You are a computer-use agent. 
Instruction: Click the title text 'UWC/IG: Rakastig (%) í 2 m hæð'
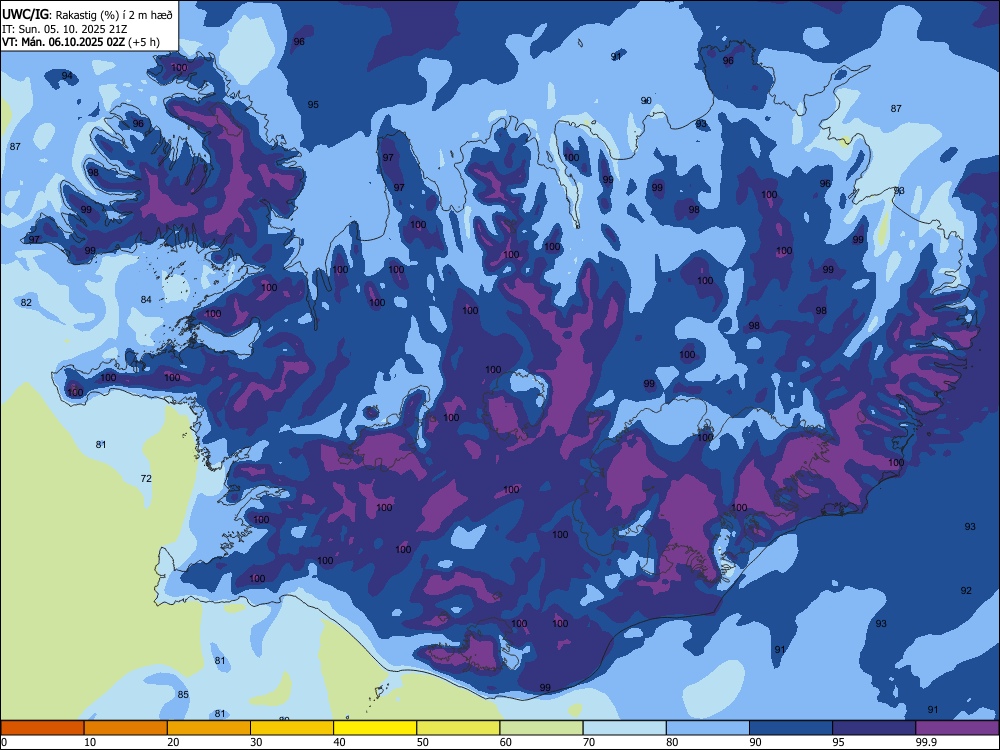point(87,15)
